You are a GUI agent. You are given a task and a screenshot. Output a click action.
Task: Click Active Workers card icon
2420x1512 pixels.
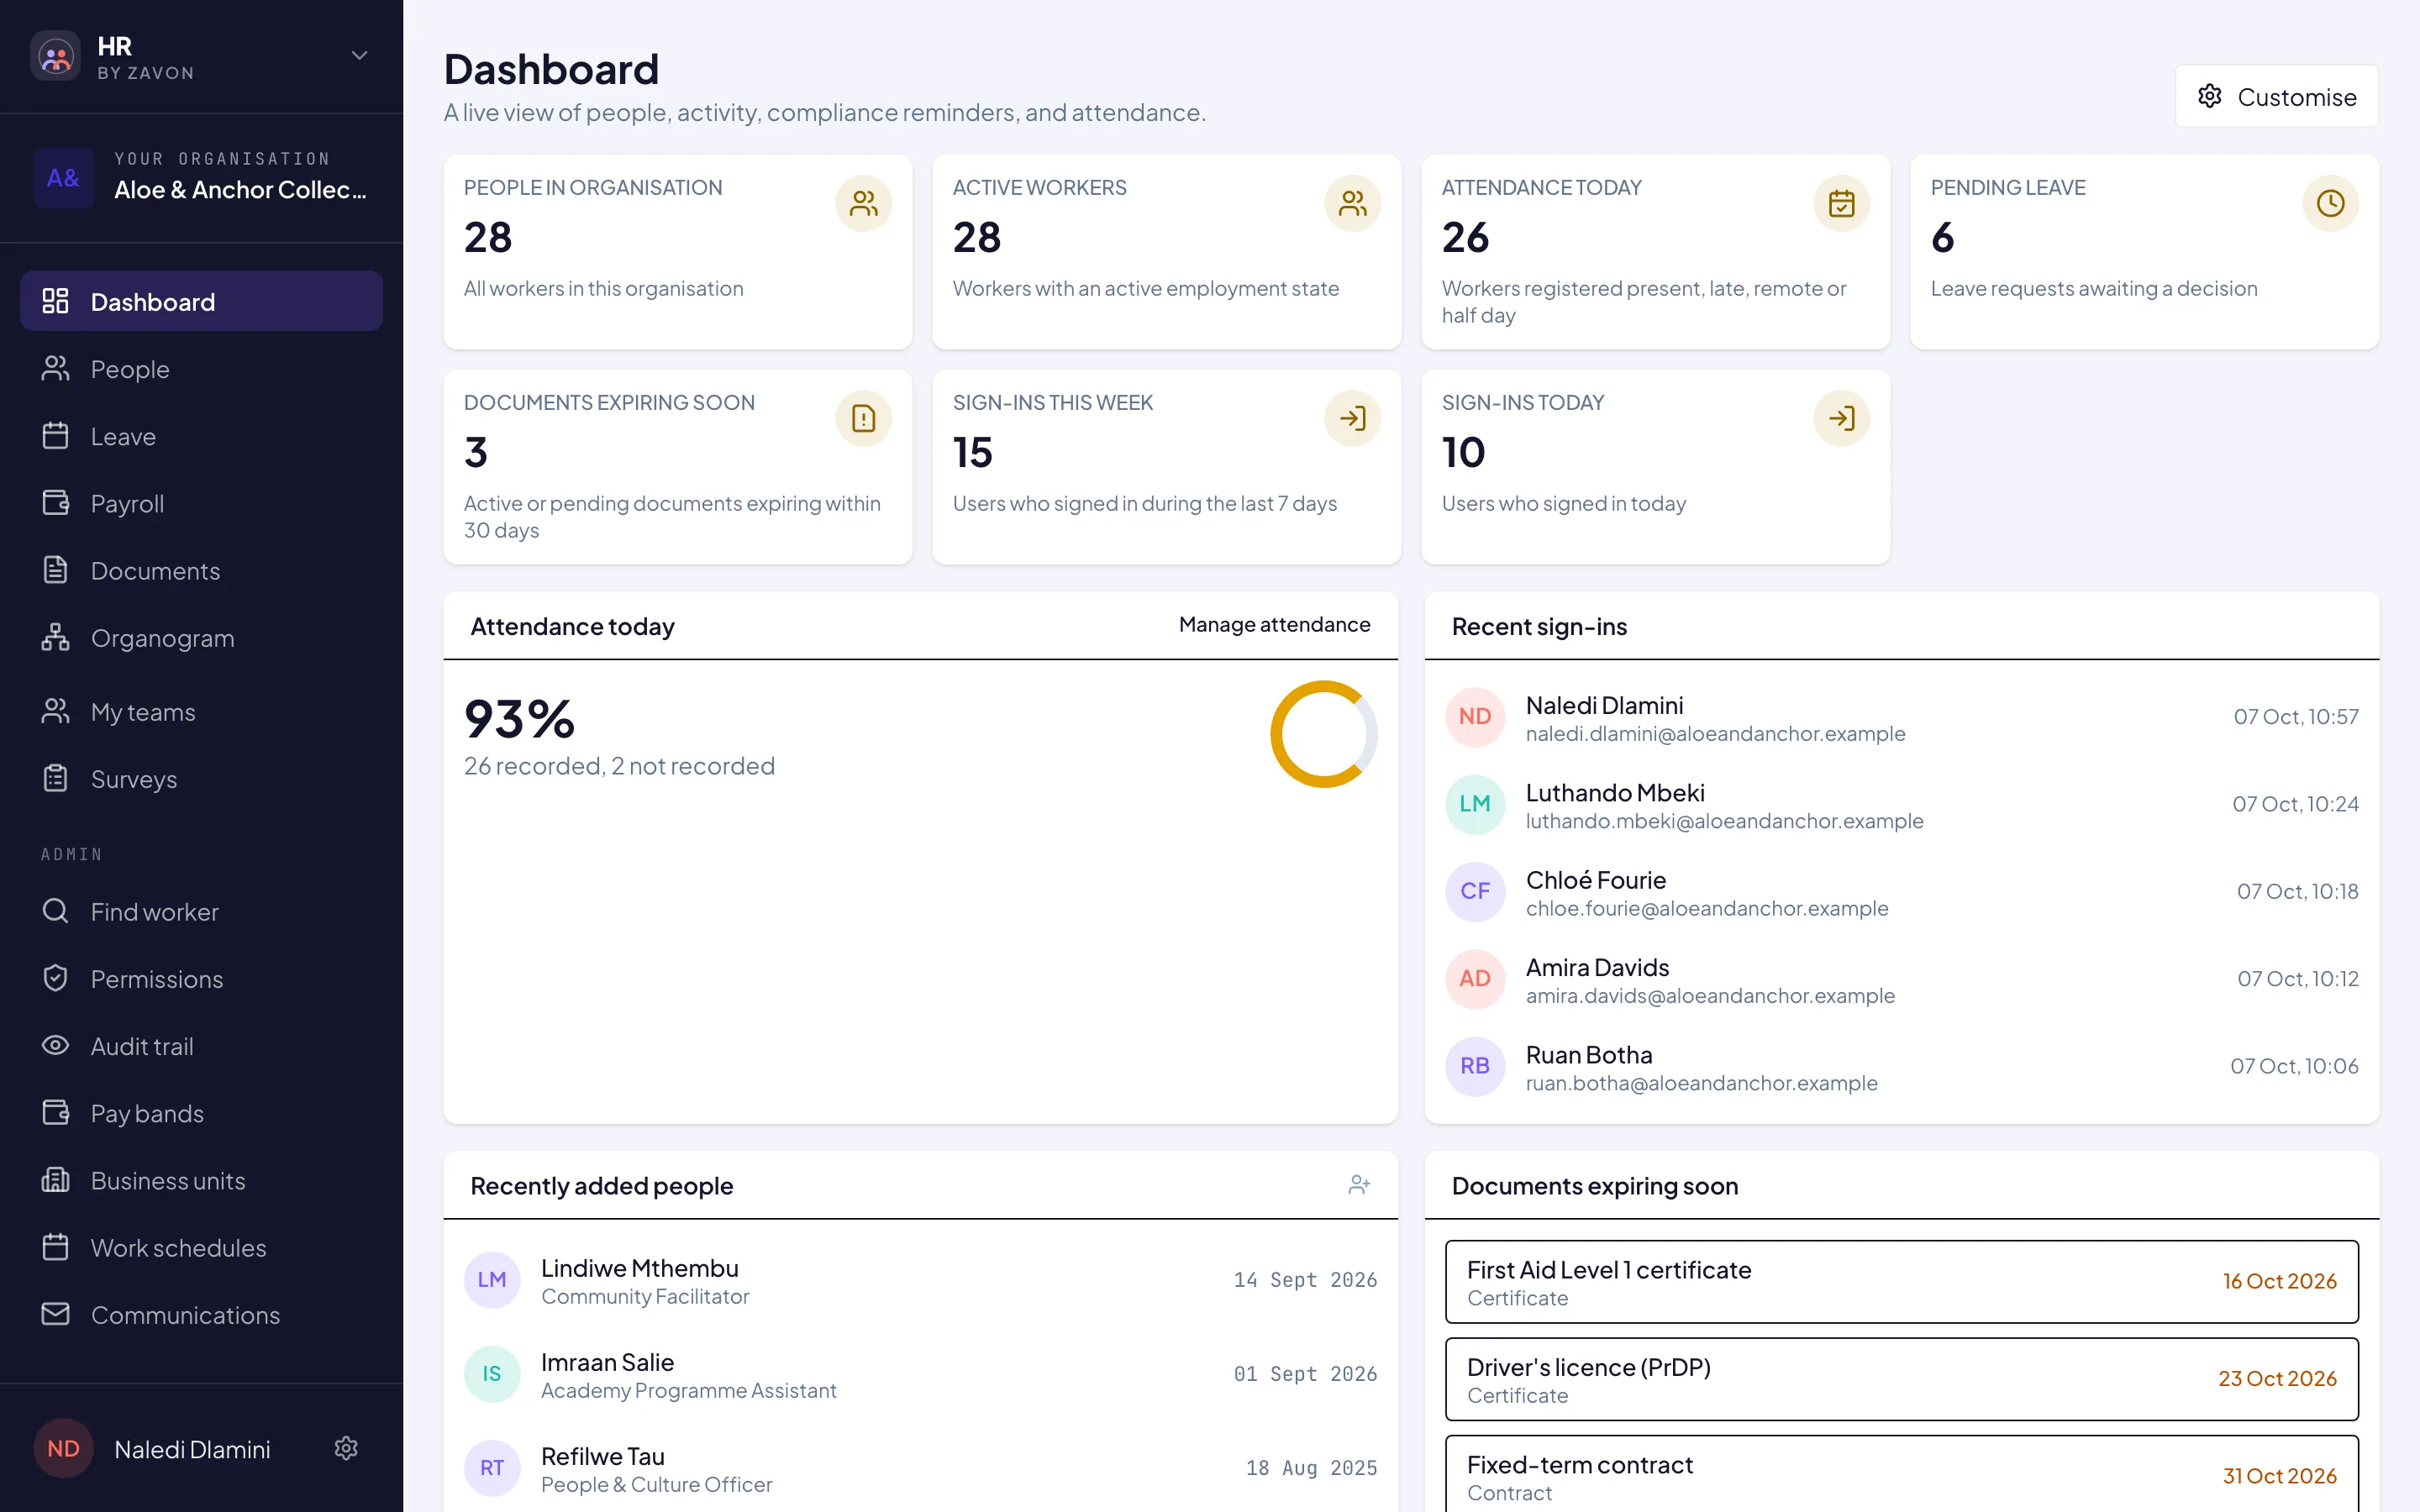[1352, 203]
